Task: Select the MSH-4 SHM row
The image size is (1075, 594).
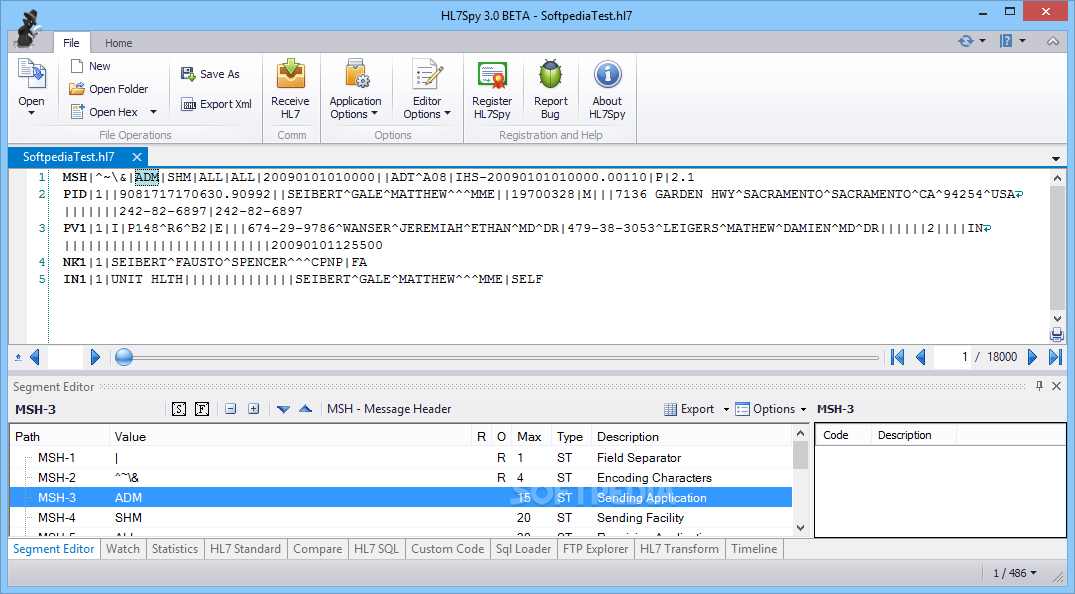Action: point(401,517)
